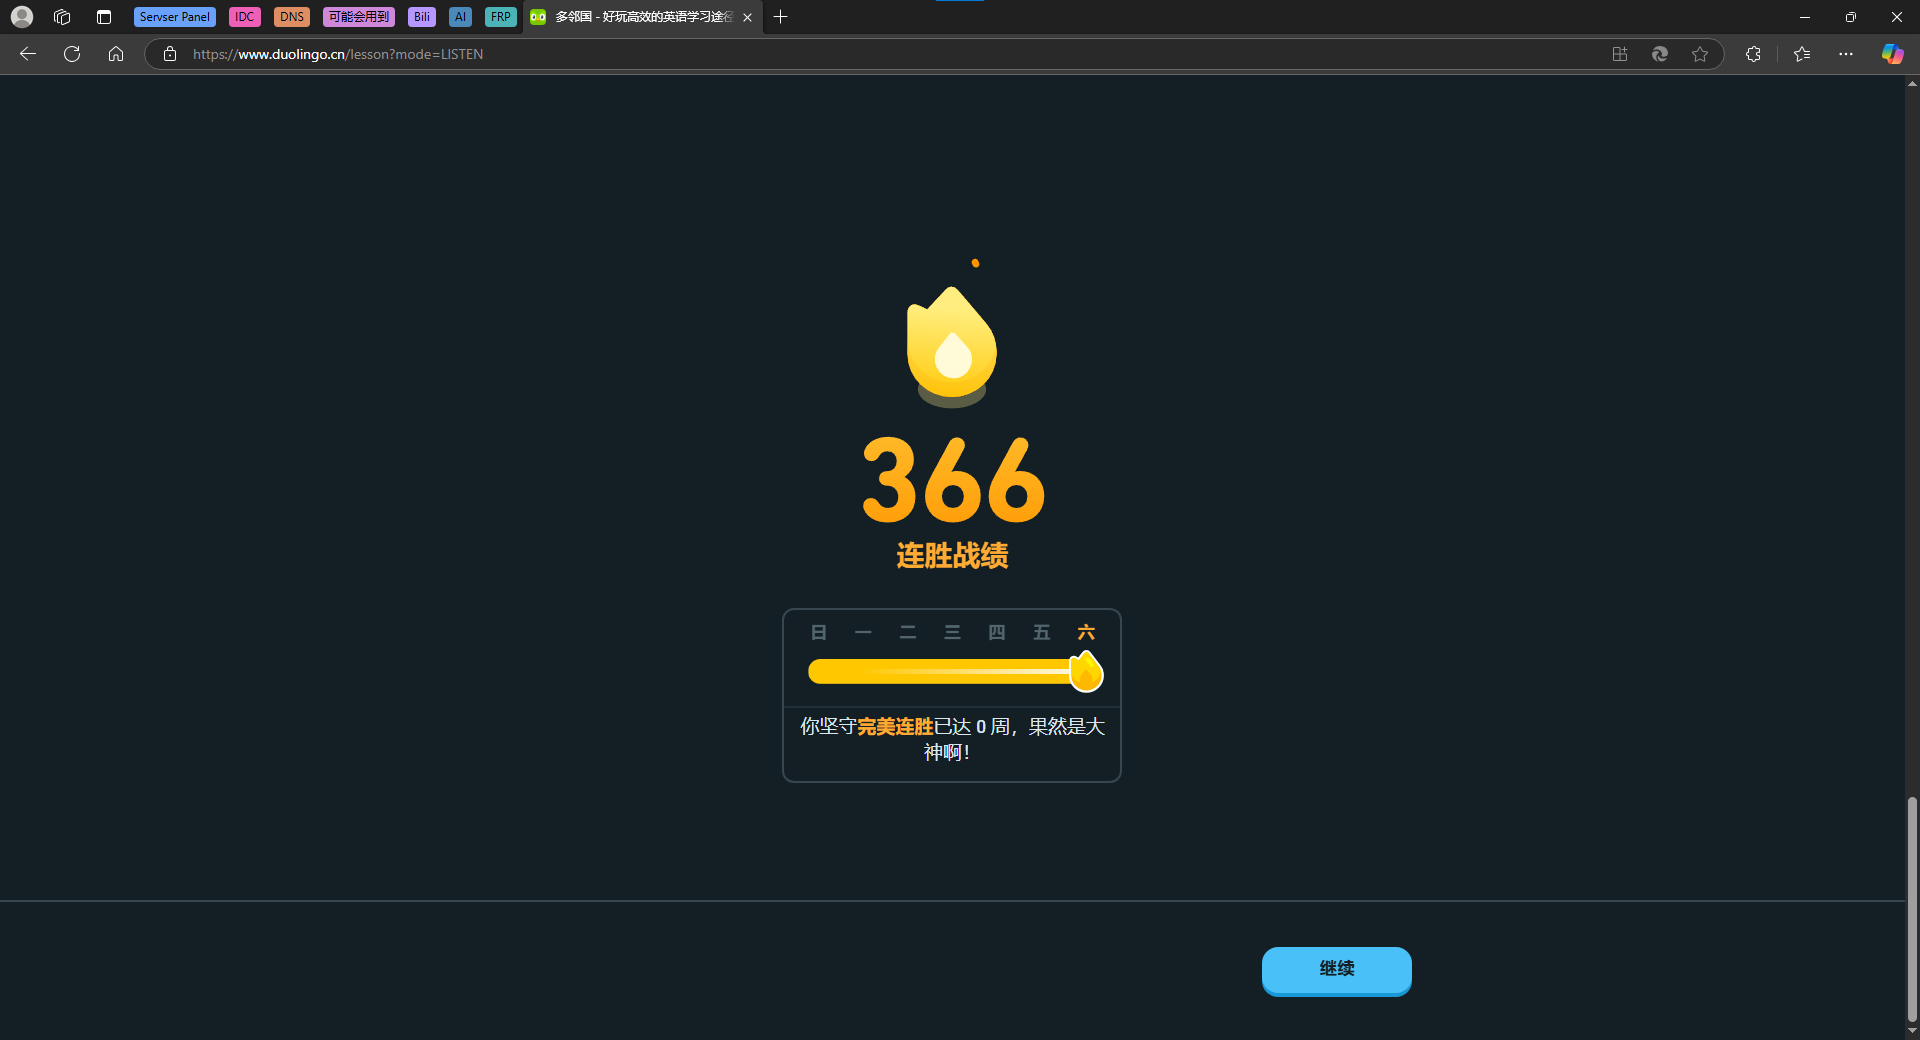
Task: Open the Settings and more menu
Action: tap(1846, 54)
